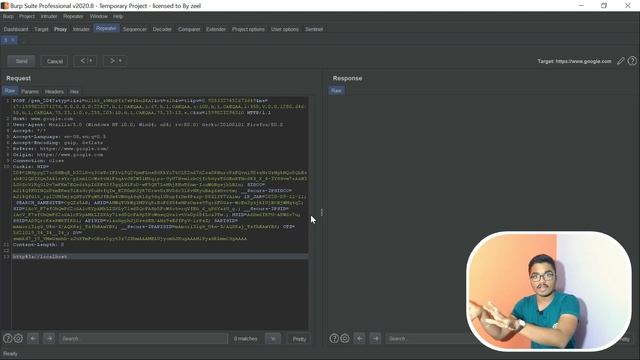640x360 pixels.
Task: Switch to the Sequencer tab
Action: click(x=135, y=29)
